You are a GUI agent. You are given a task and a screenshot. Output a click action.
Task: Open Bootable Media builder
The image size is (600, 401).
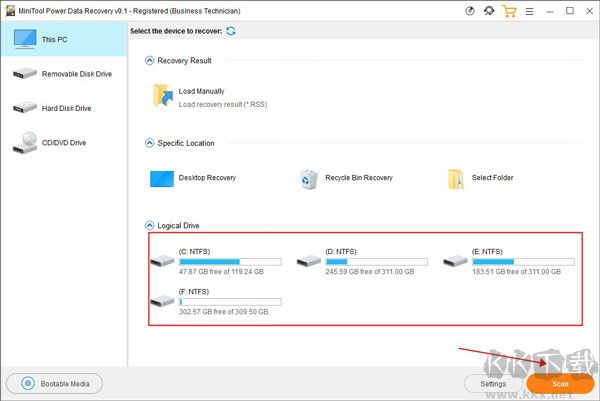click(x=54, y=383)
